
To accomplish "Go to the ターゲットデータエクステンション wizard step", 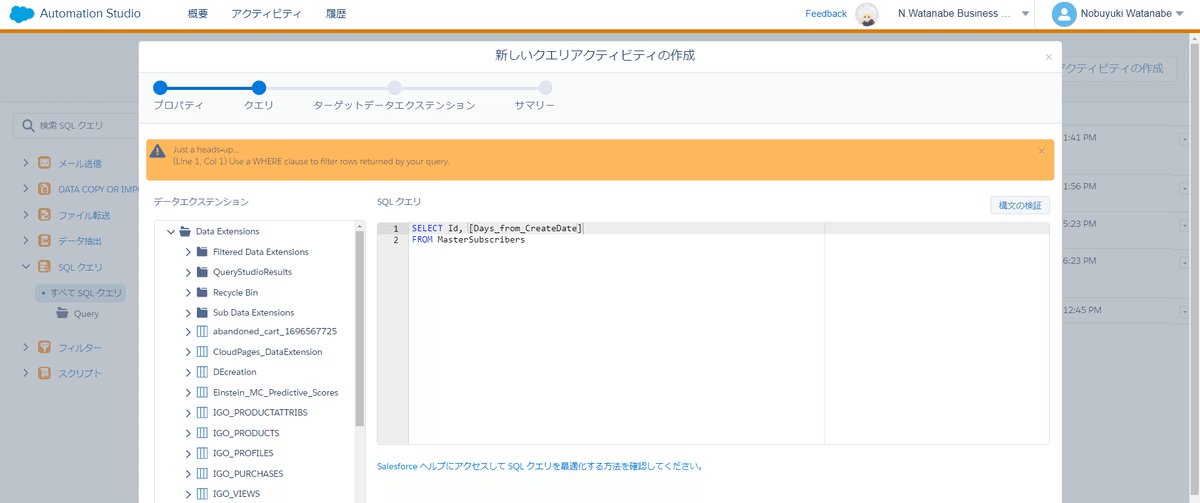I will tap(395, 88).
